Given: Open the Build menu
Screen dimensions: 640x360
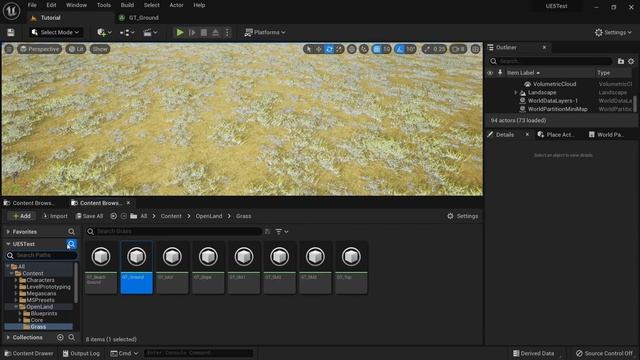Looking at the screenshot, I should click(x=127, y=5).
